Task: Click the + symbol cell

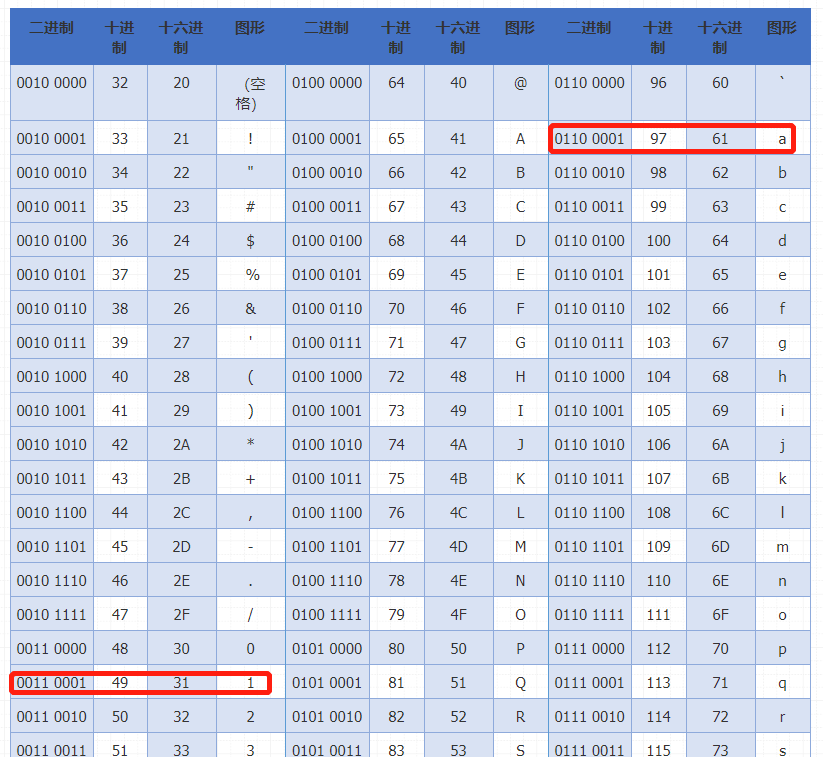Action: coord(250,478)
